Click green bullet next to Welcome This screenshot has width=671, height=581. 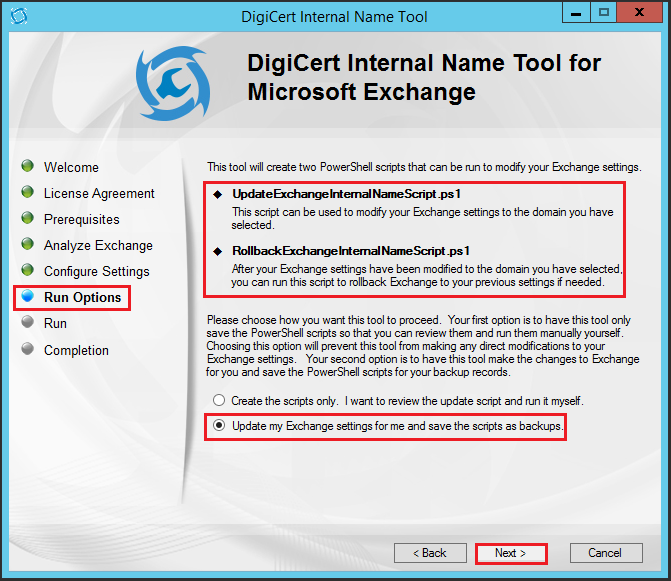27,166
